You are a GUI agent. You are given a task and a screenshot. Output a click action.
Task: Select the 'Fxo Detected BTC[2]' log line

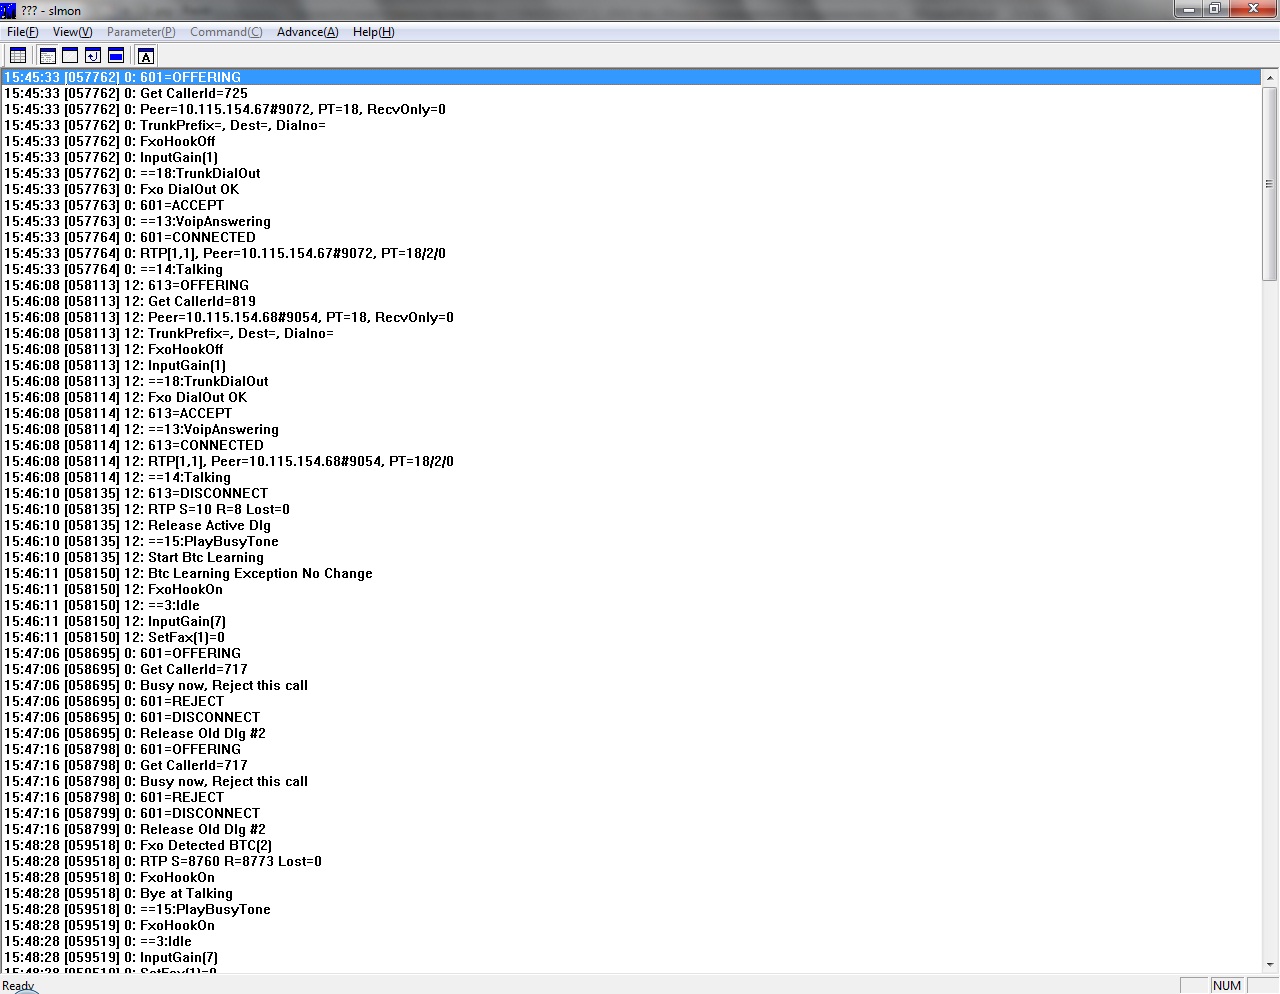[631, 845]
